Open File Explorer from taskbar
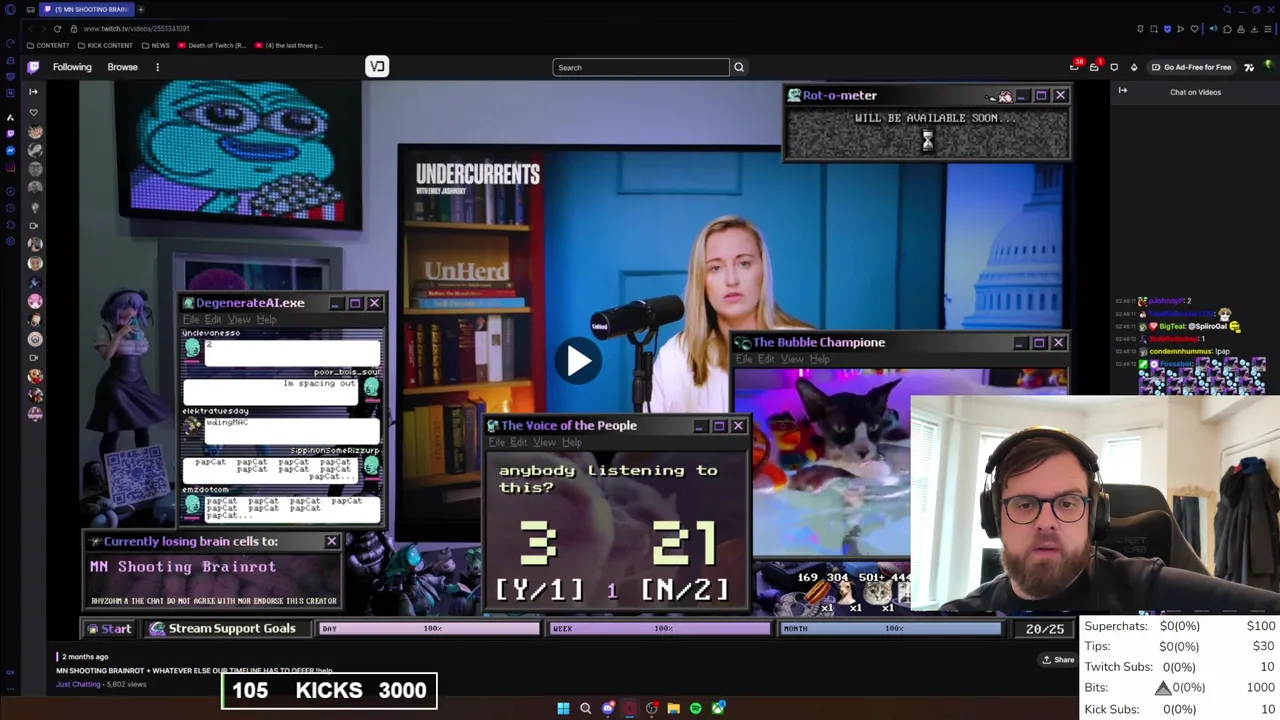The image size is (1280, 720). 673,708
